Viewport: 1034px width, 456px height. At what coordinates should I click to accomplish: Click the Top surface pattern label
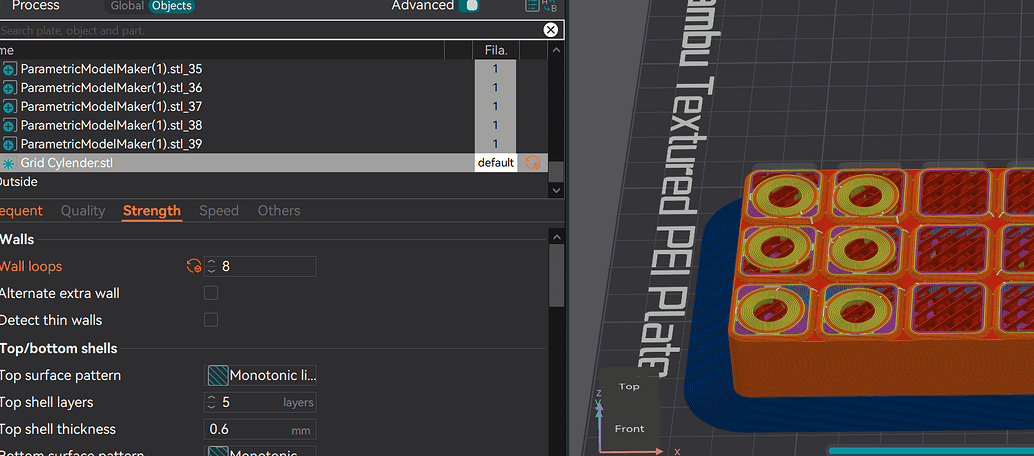coord(61,376)
